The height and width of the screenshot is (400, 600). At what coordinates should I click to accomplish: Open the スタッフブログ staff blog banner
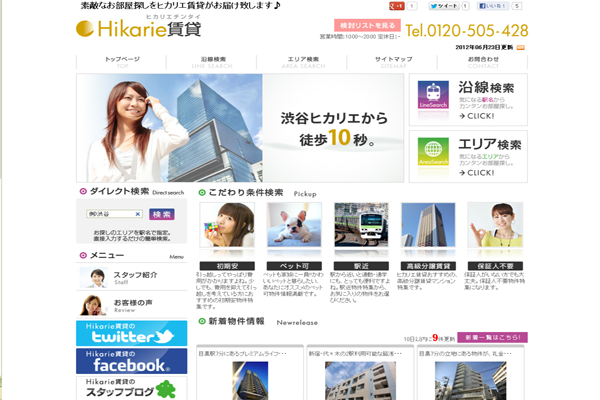(x=131, y=387)
